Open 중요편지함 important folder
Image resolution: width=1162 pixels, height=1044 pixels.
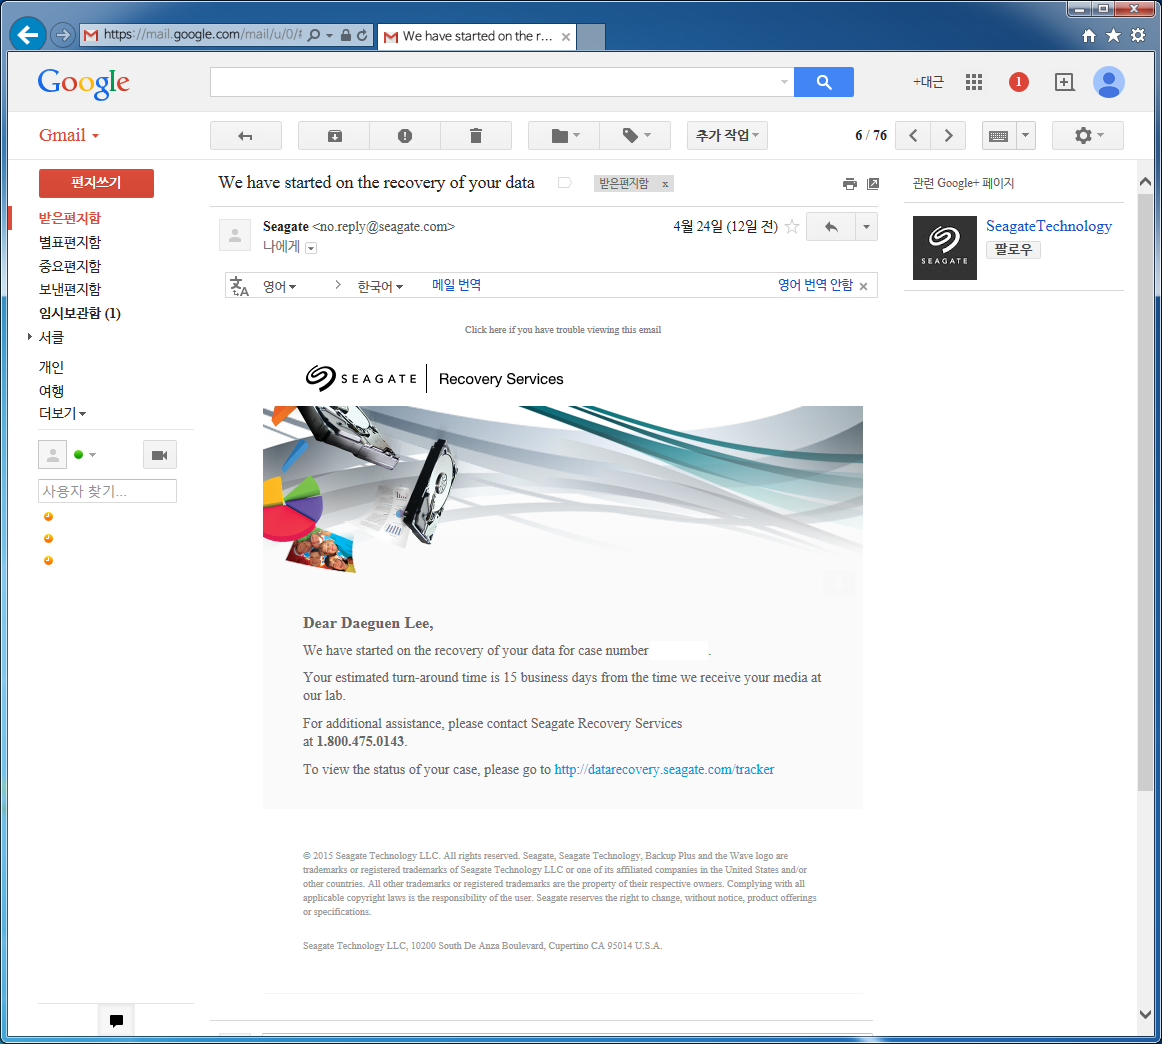click(x=70, y=266)
